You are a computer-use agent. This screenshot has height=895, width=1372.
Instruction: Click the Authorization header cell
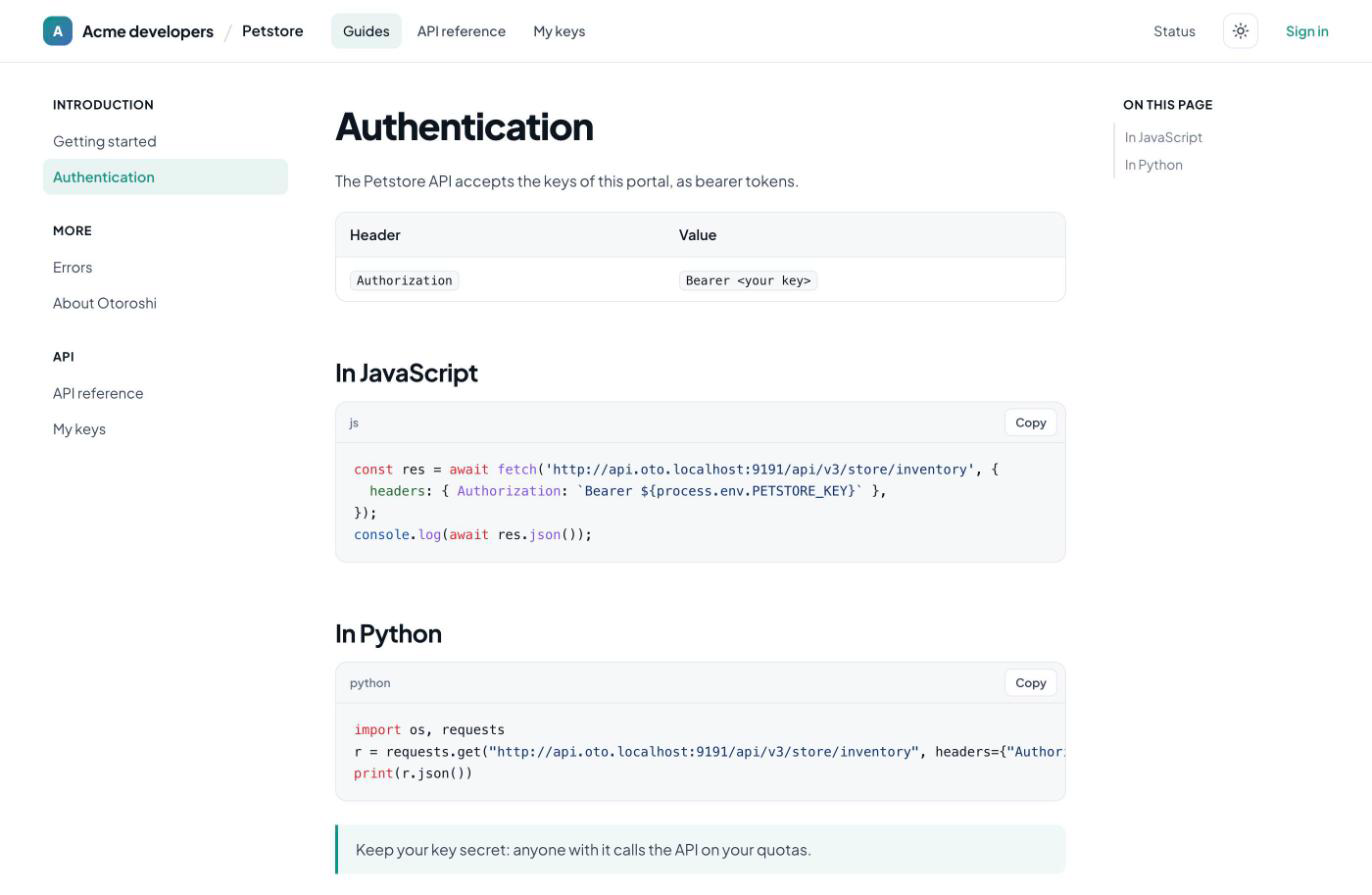[x=404, y=281]
